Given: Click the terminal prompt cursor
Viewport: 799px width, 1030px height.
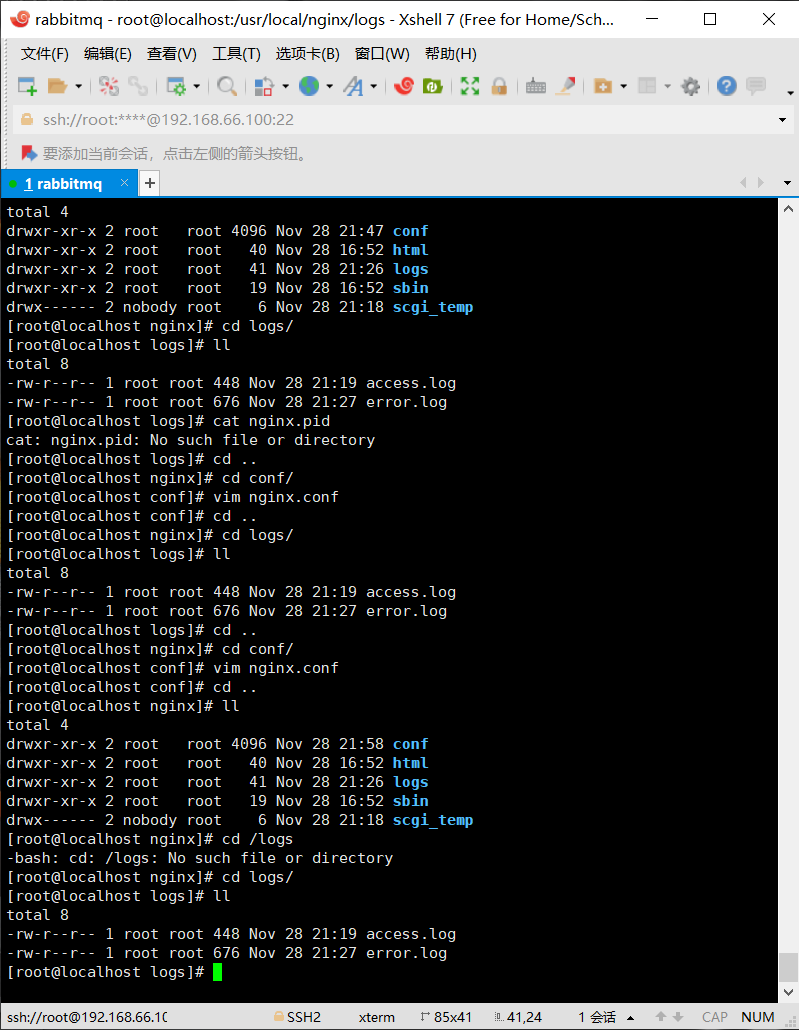Looking at the screenshot, I should point(217,972).
